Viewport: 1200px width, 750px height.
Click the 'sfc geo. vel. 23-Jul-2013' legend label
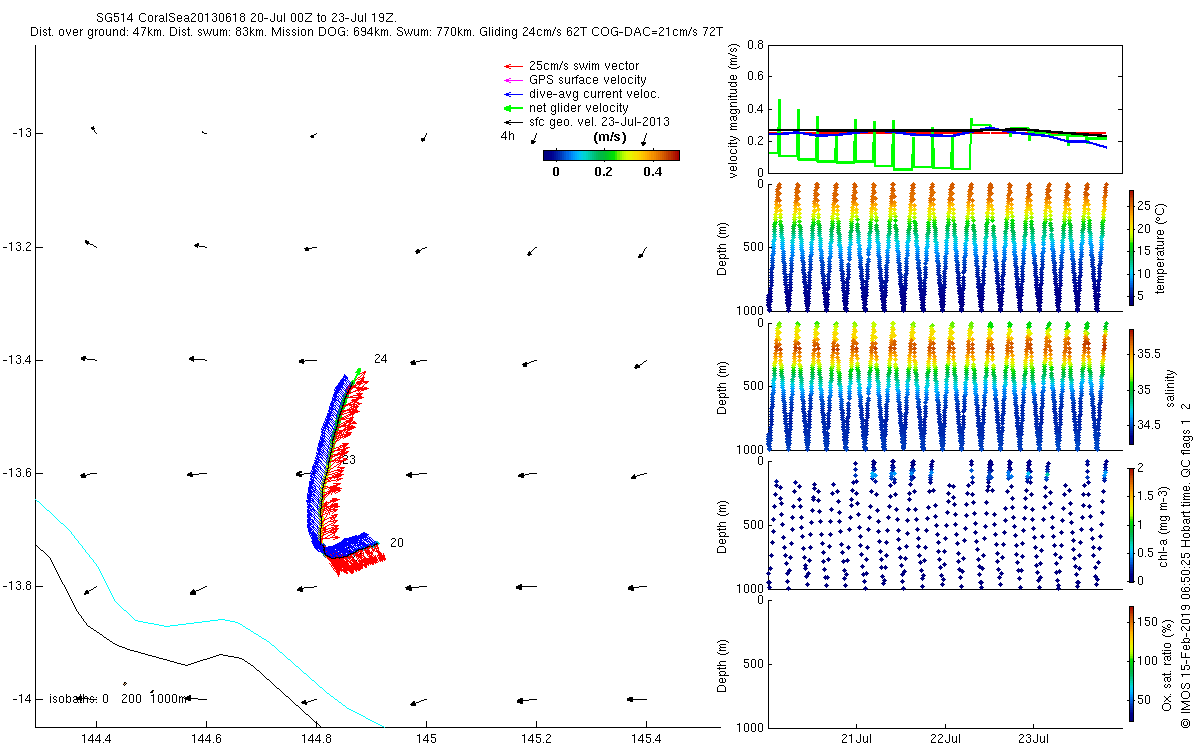(x=599, y=122)
